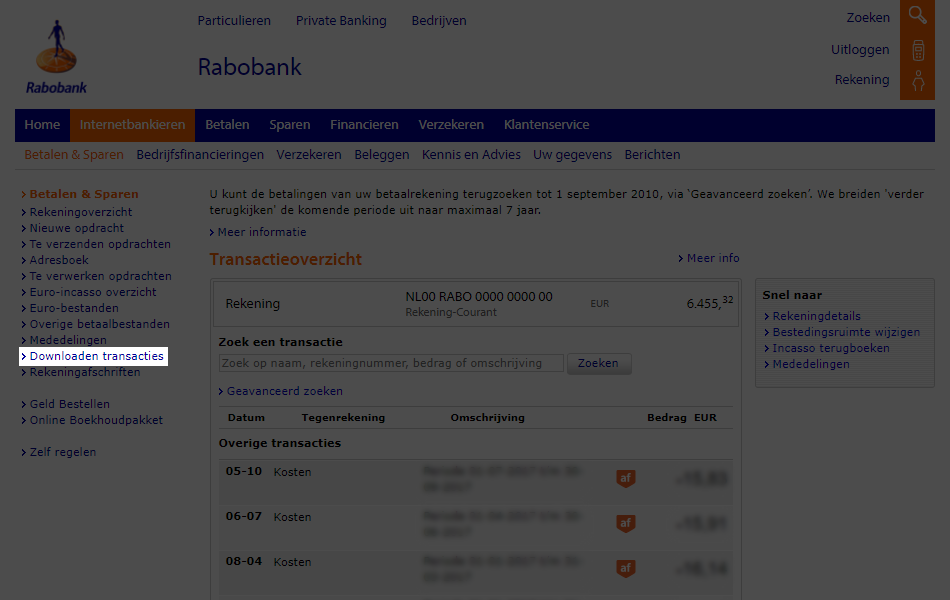Screen dimensions: 950x600
Task: Open Uw gegevens submenu
Action: coord(573,155)
